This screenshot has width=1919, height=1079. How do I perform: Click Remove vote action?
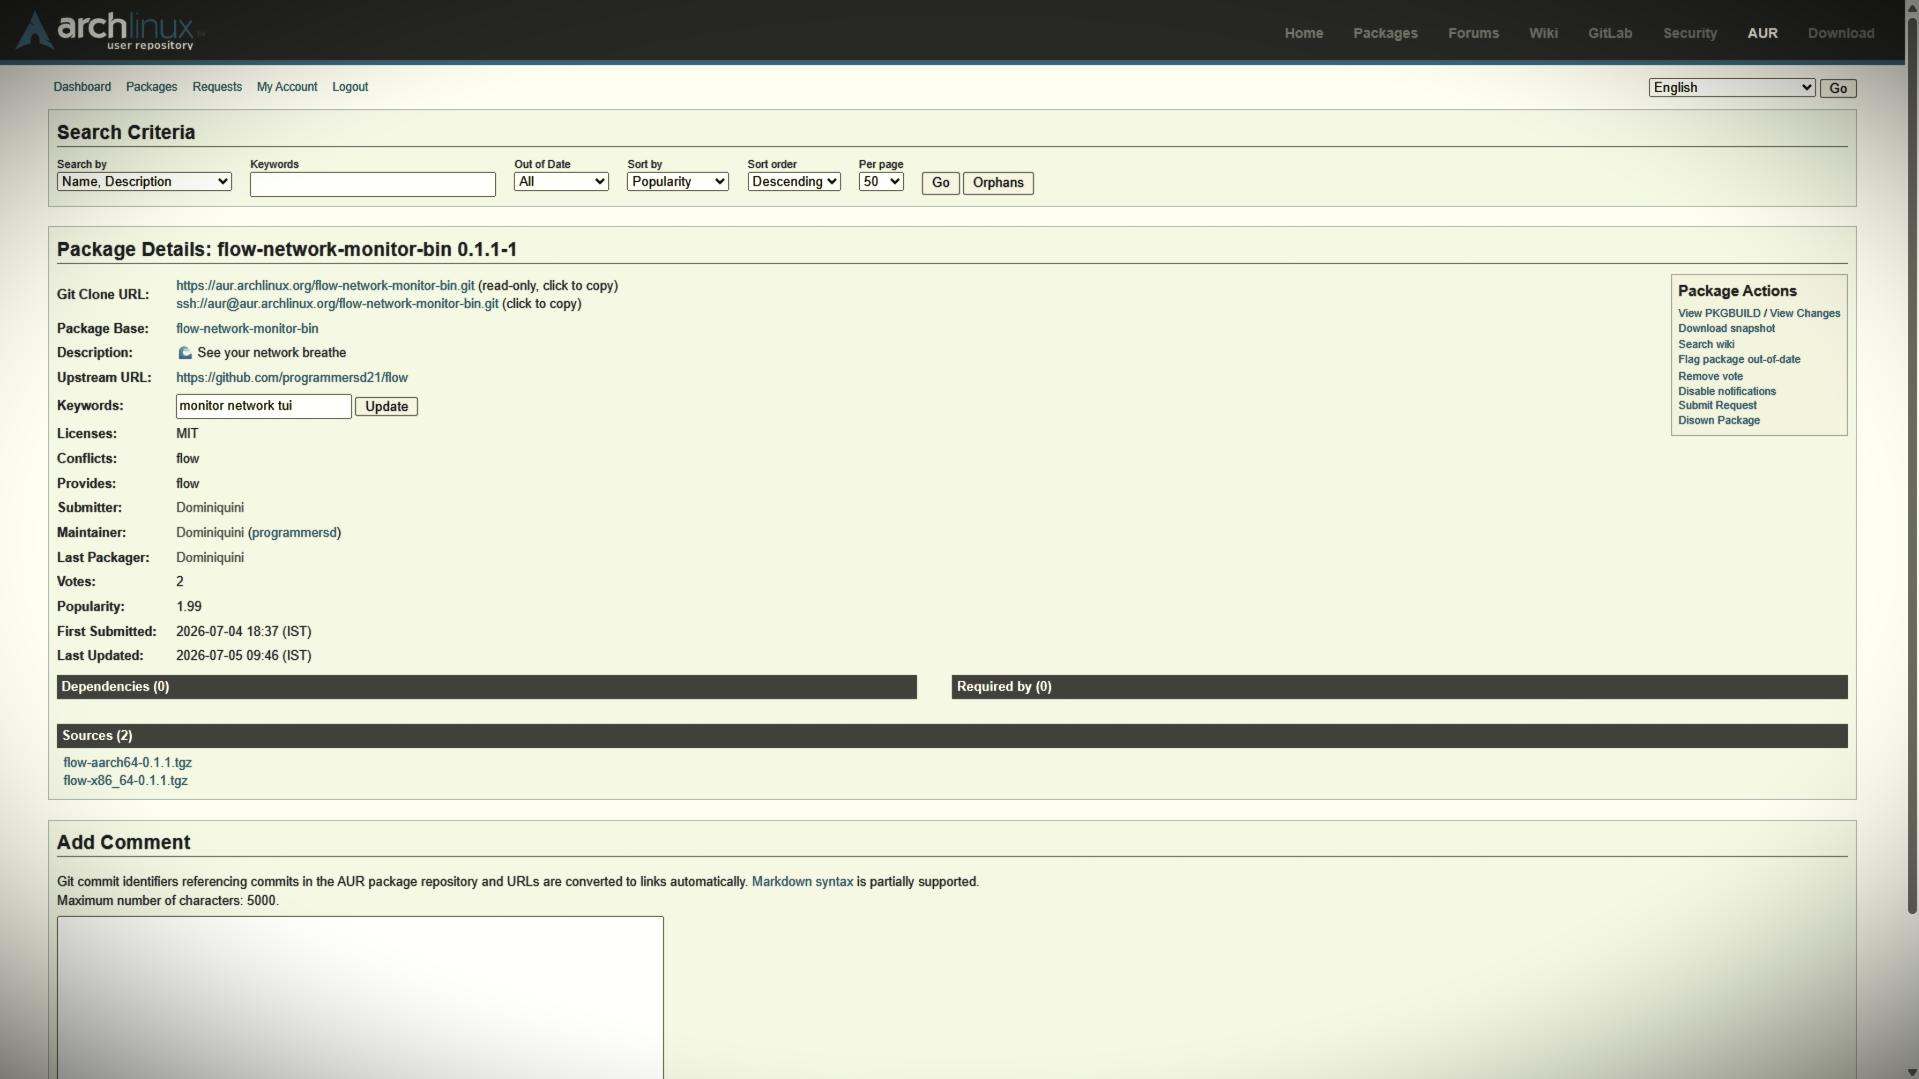1710,376
